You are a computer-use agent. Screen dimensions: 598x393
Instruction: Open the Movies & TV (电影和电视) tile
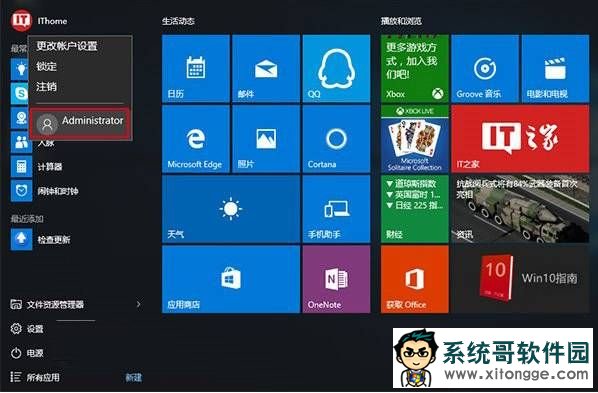[555, 69]
